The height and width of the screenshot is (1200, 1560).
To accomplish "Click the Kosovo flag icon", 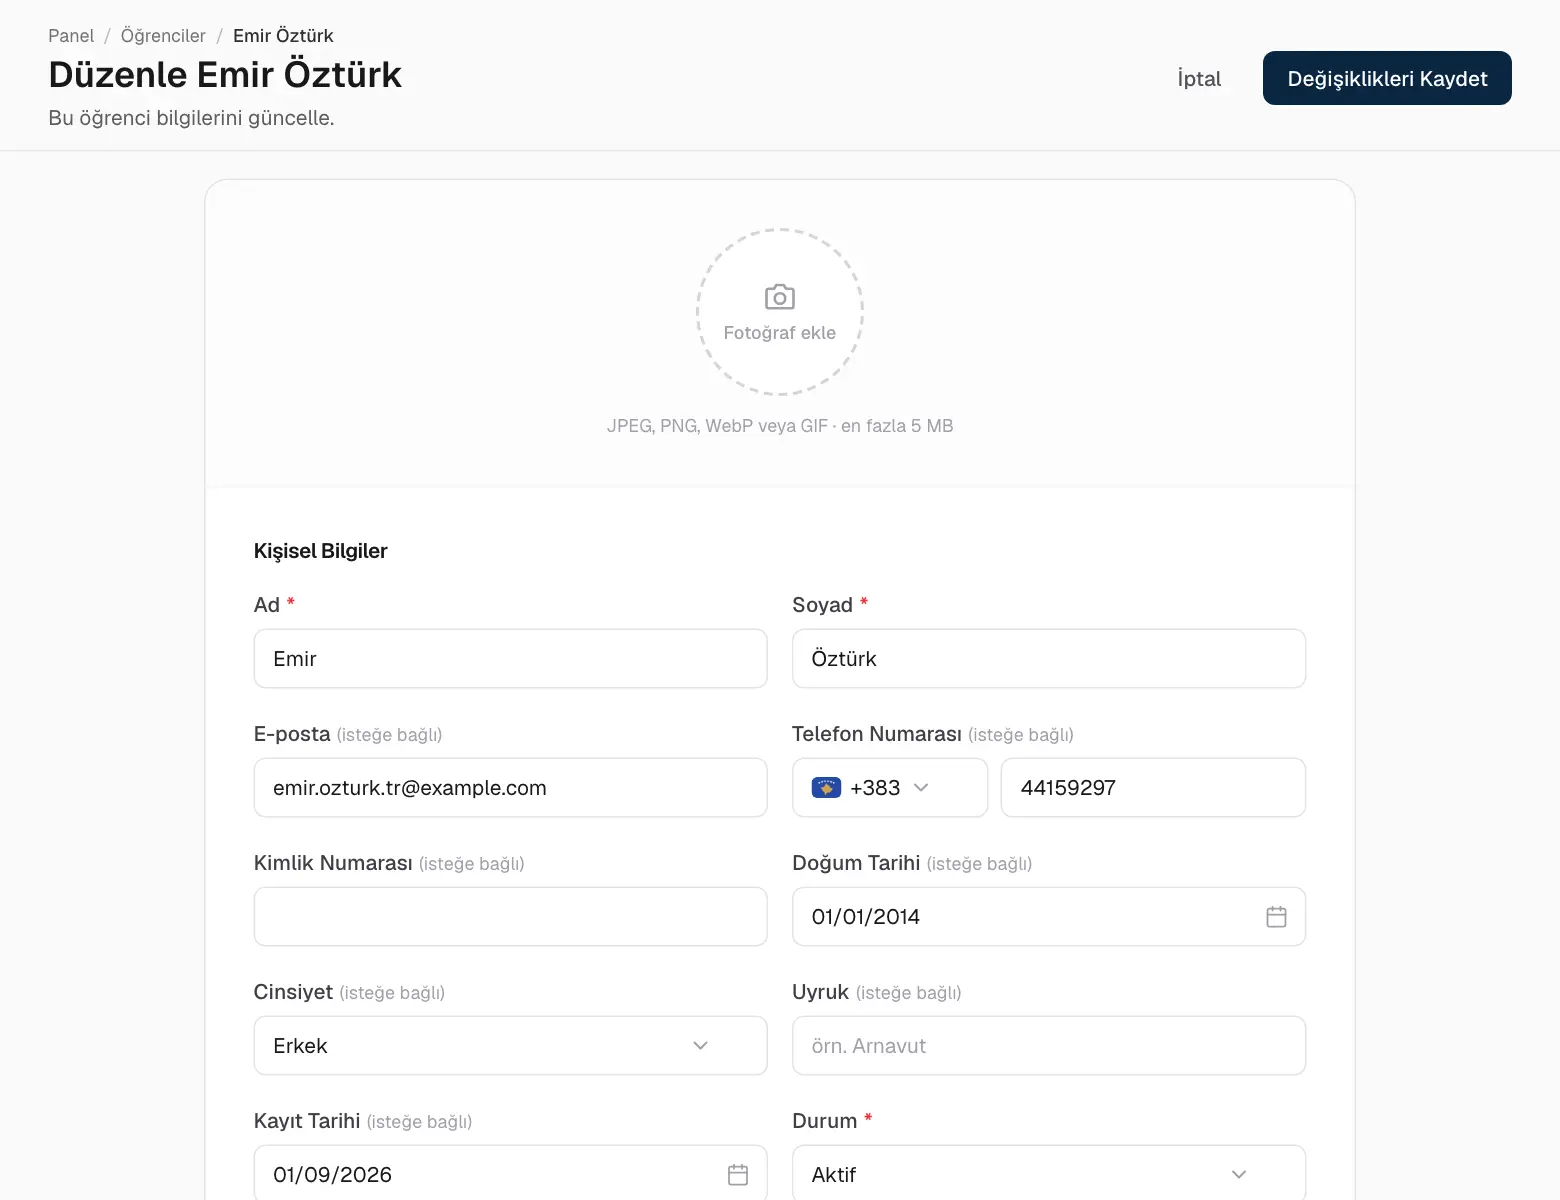I will (x=826, y=788).
